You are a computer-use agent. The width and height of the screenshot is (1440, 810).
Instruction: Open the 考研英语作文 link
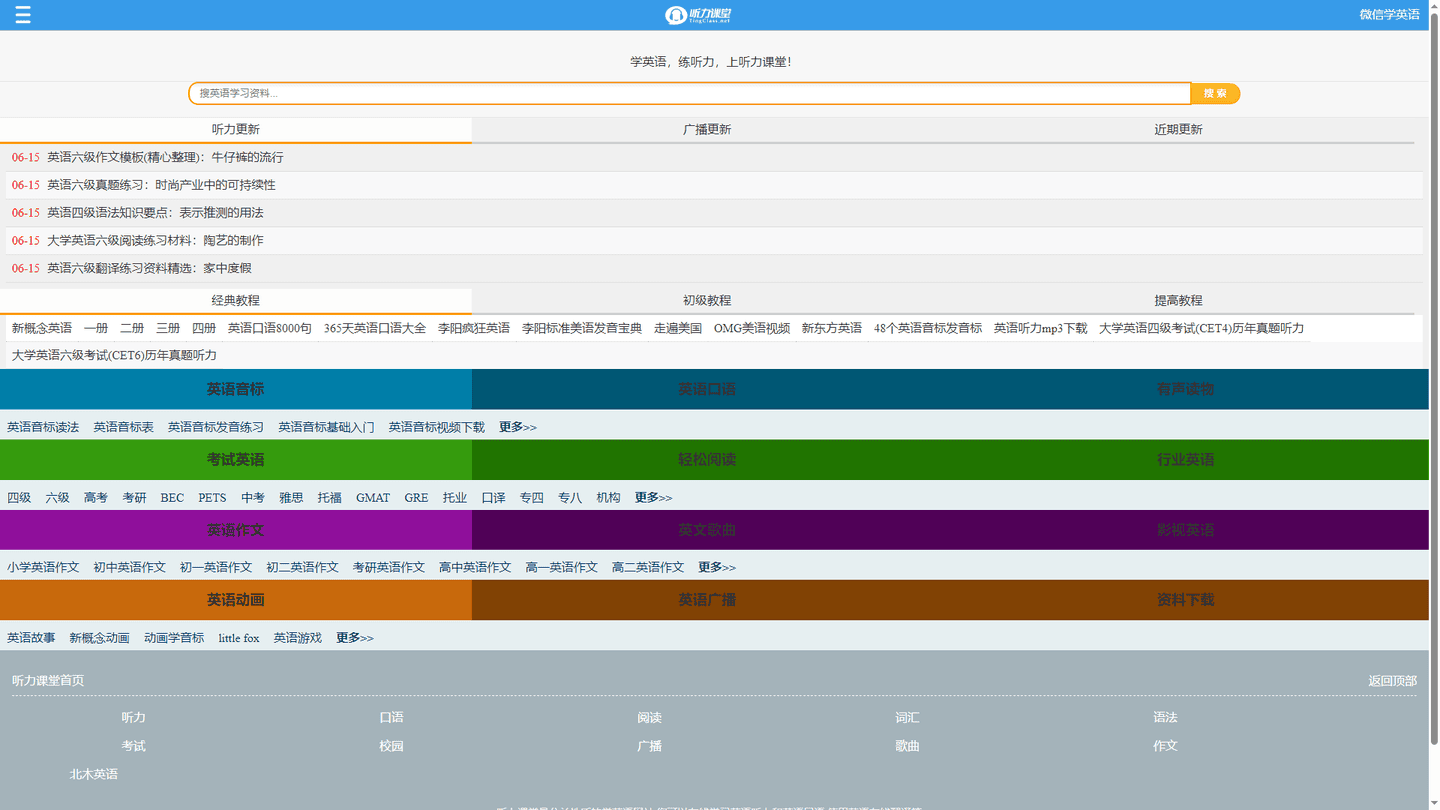coord(389,567)
